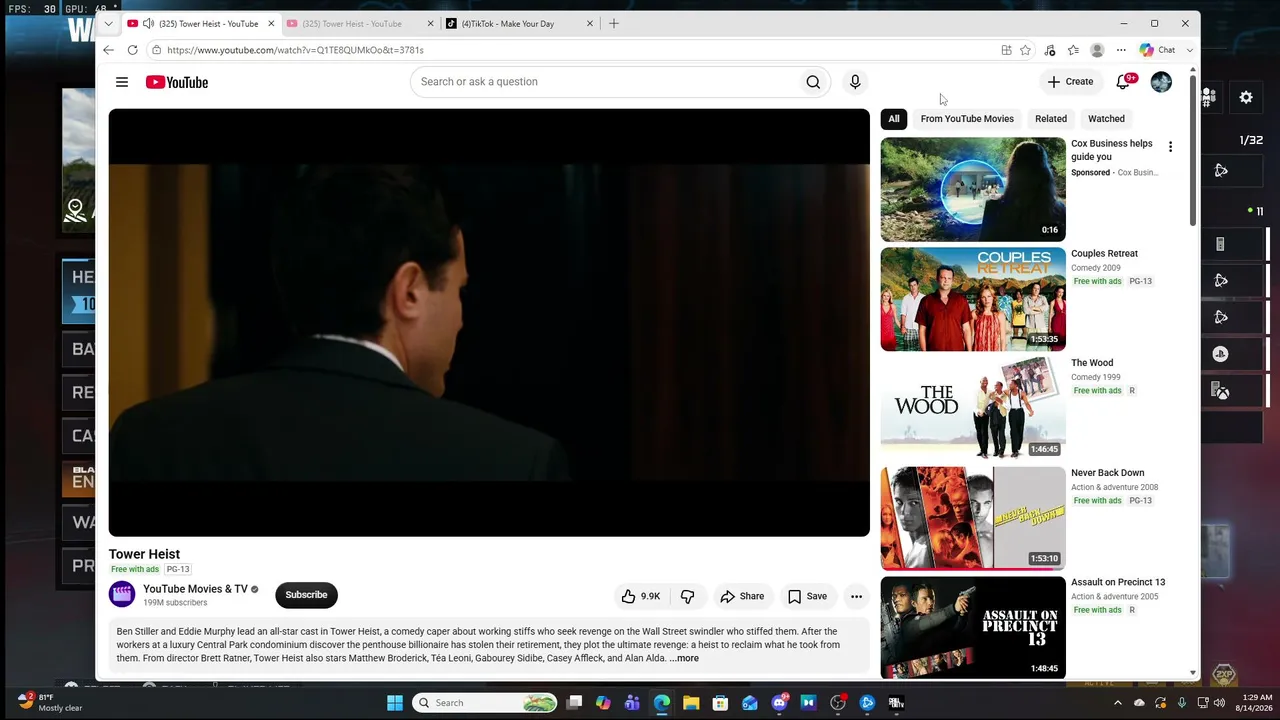Click the Windows taskbar Search box
Image resolution: width=1280 pixels, height=720 pixels.
(485, 703)
